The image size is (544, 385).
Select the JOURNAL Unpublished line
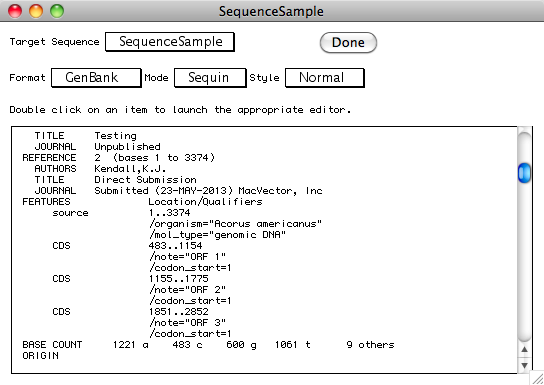coord(97,147)
